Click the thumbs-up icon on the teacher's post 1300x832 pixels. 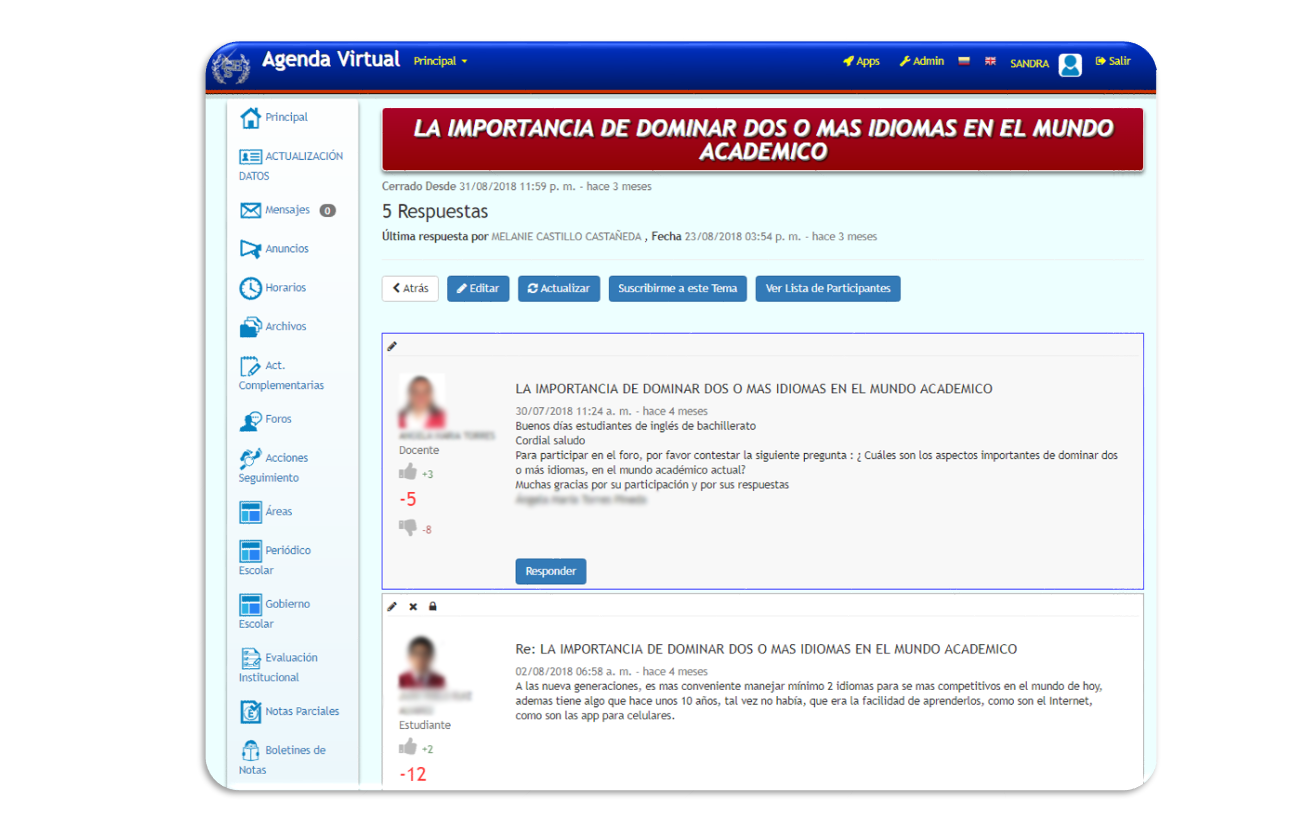[408, 472]
